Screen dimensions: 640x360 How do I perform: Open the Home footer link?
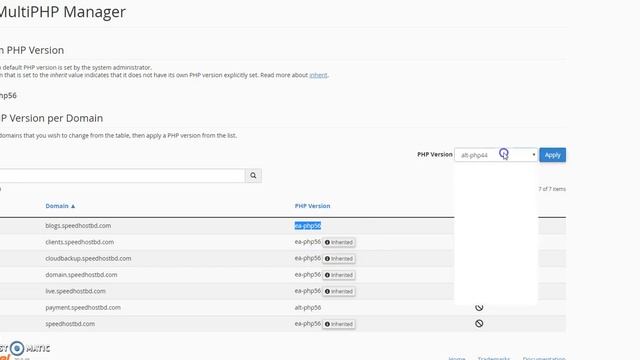(x=457, y=358)
